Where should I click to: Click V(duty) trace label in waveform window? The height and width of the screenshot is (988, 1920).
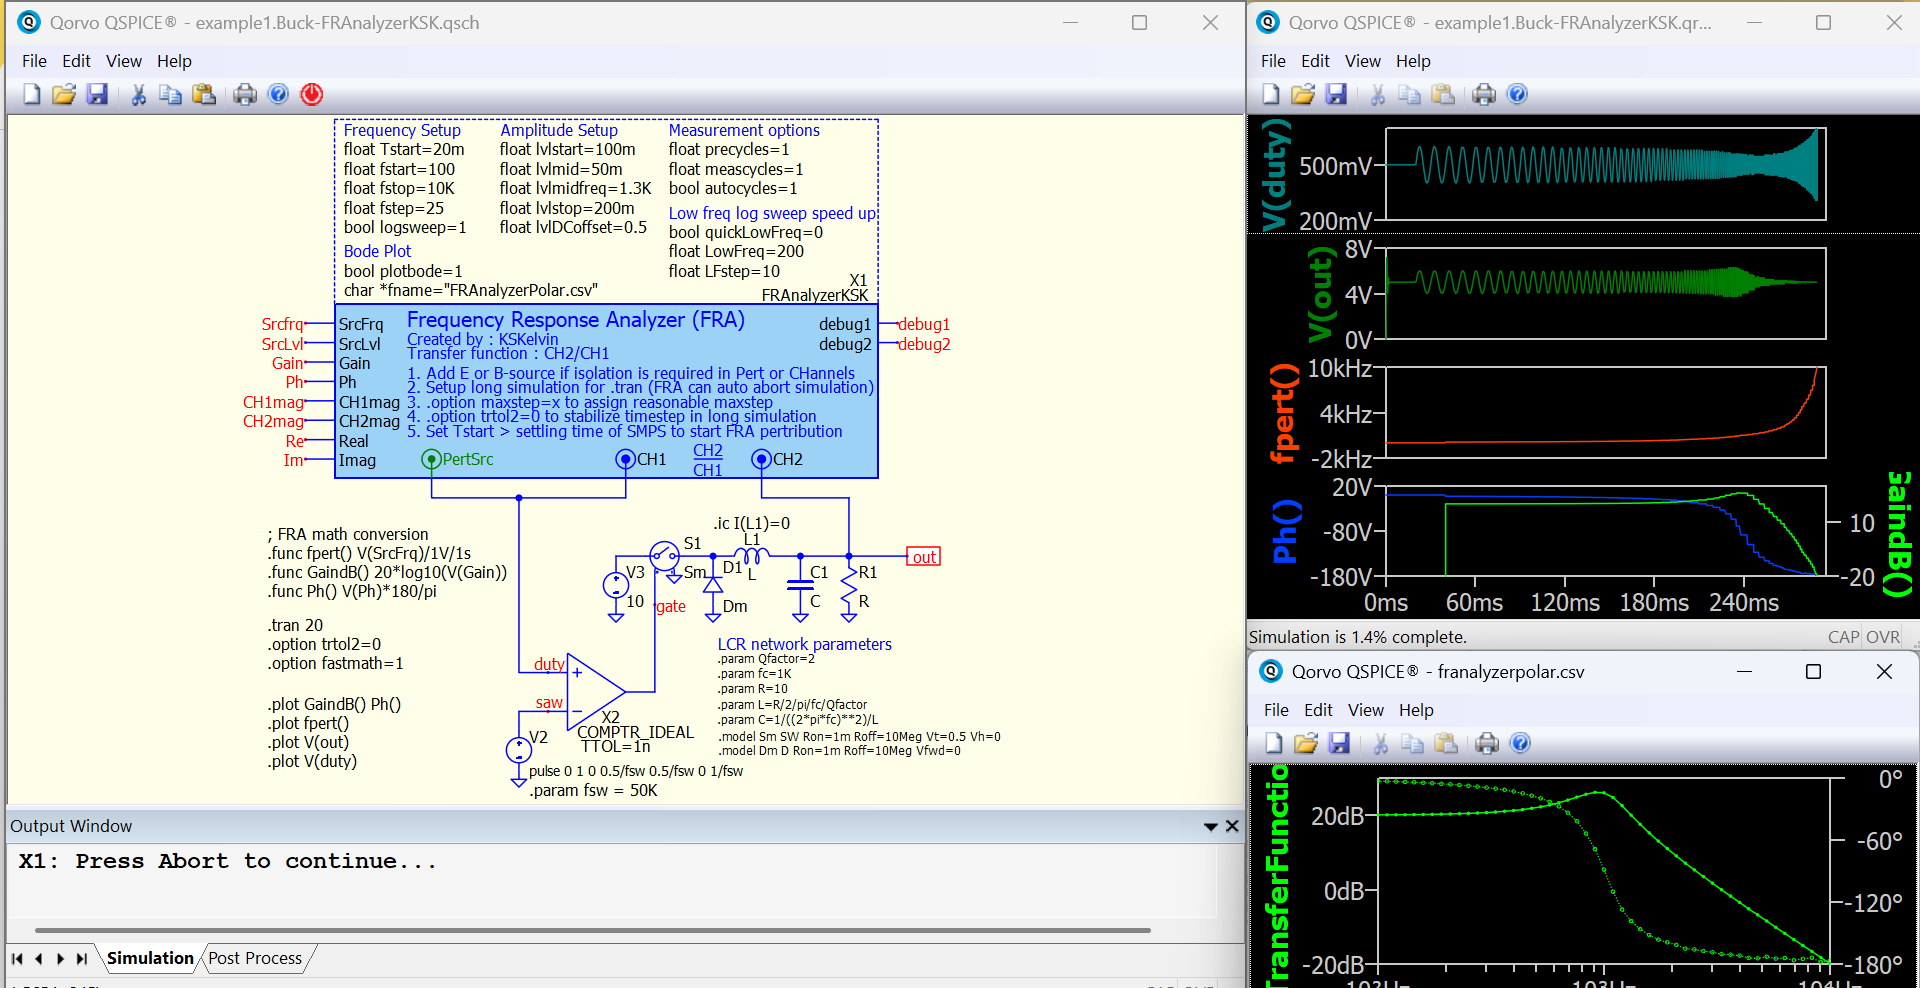click(1275, 174)
